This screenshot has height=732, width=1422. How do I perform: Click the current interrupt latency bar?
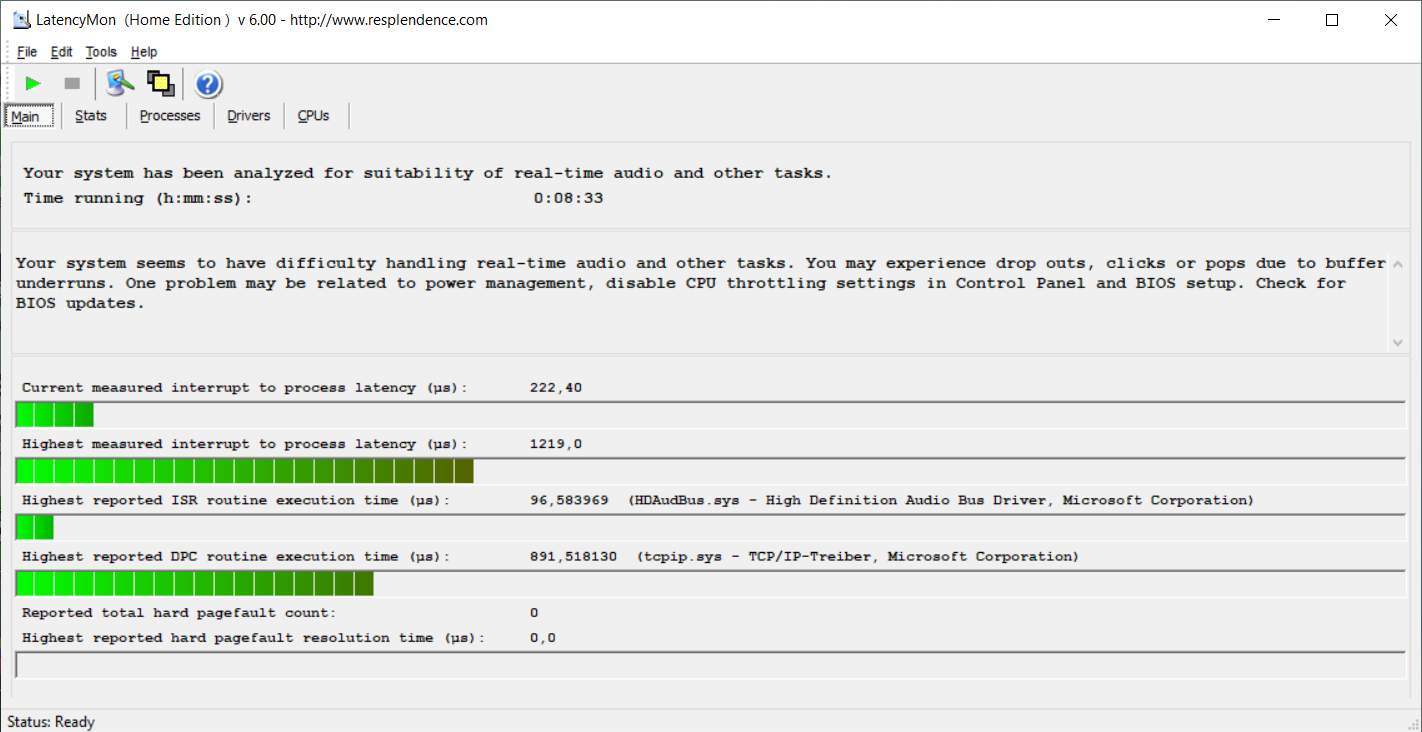[711, 414]
